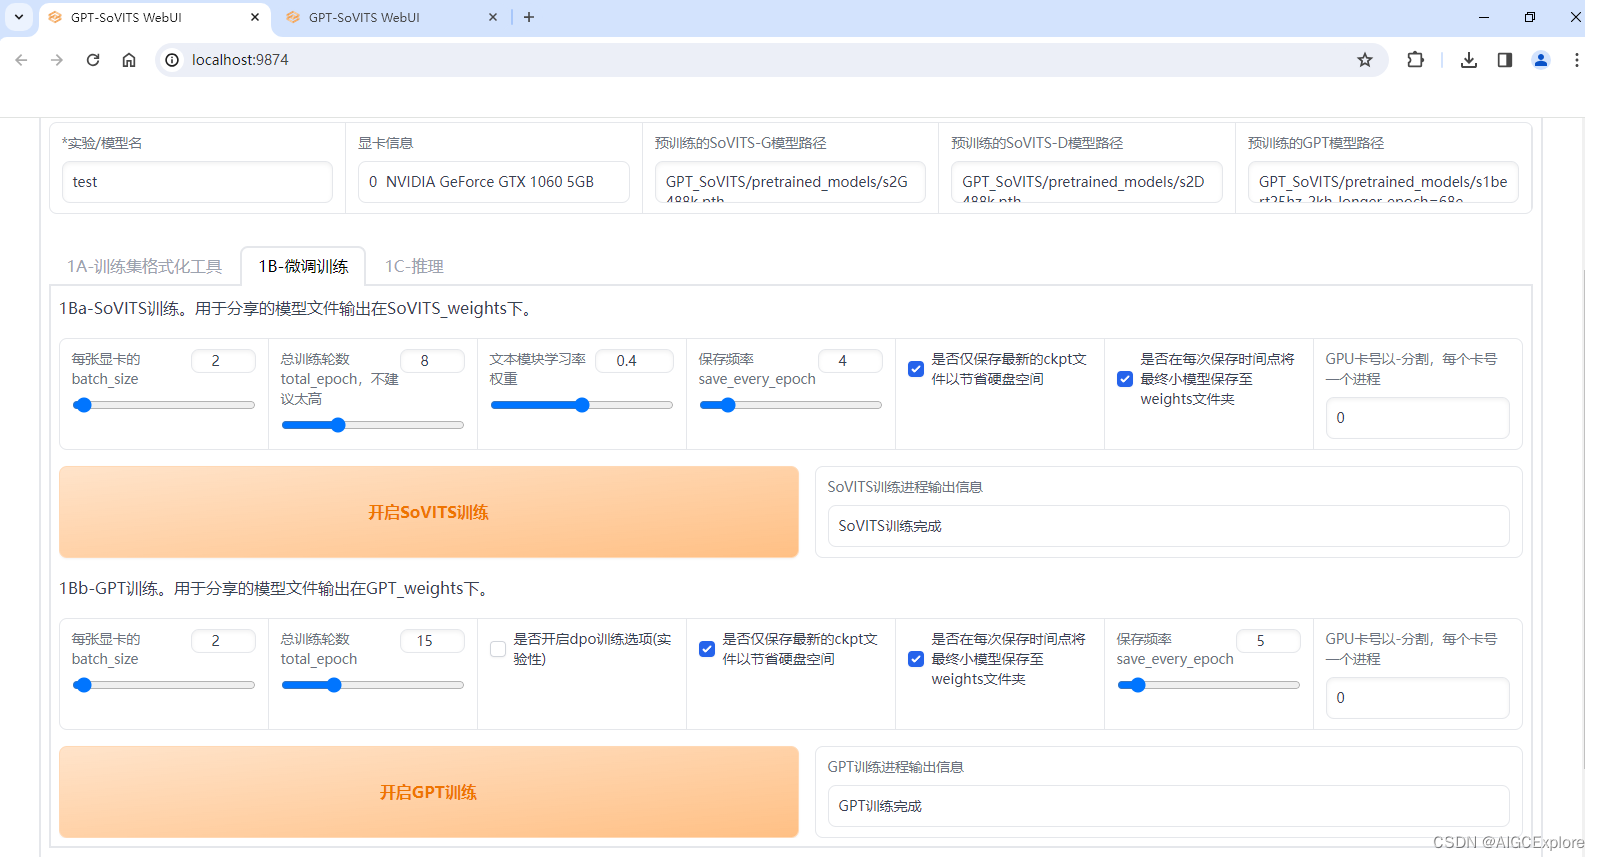Reload the localhost page
1600x860 pixels.
93,60
